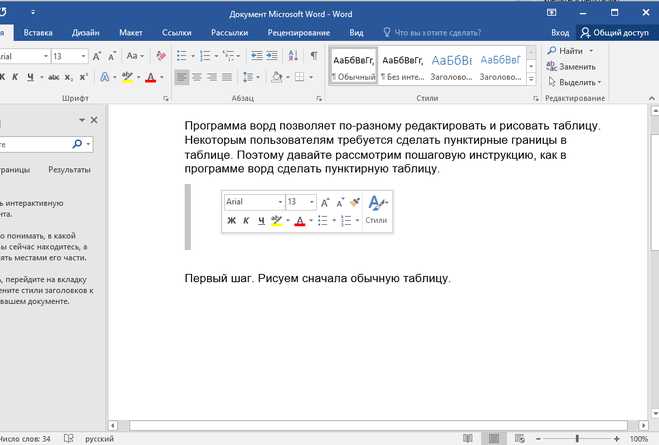Open Стили button on mini toolbar
This screenshot has width=659, height=445.
[x=377, y=210]
